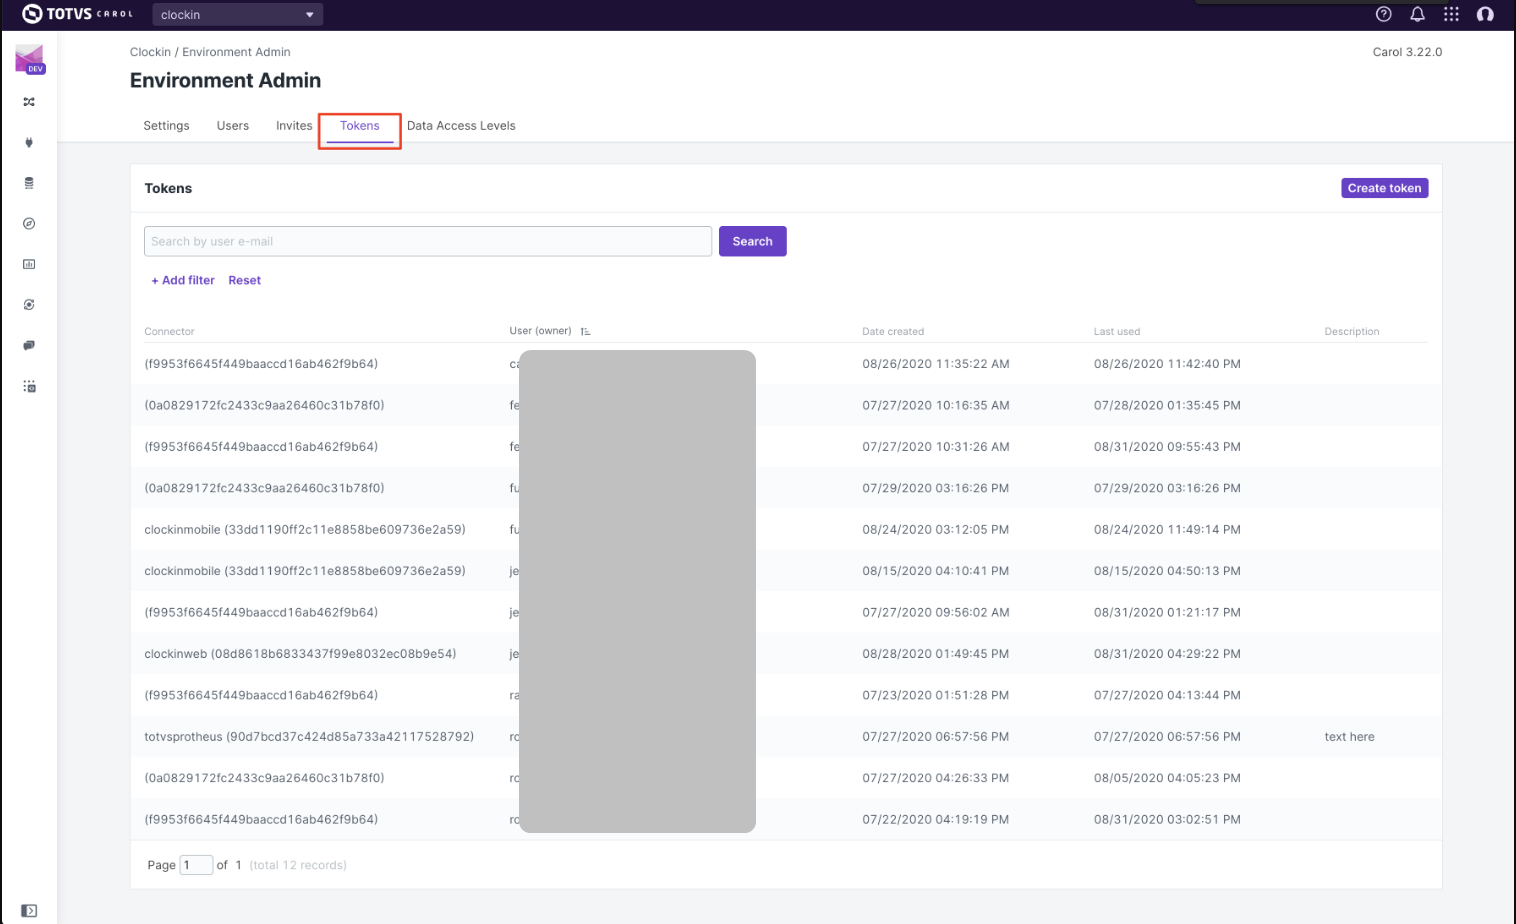Click last used 08/26/2020 11:42:40 PM

1167,364
